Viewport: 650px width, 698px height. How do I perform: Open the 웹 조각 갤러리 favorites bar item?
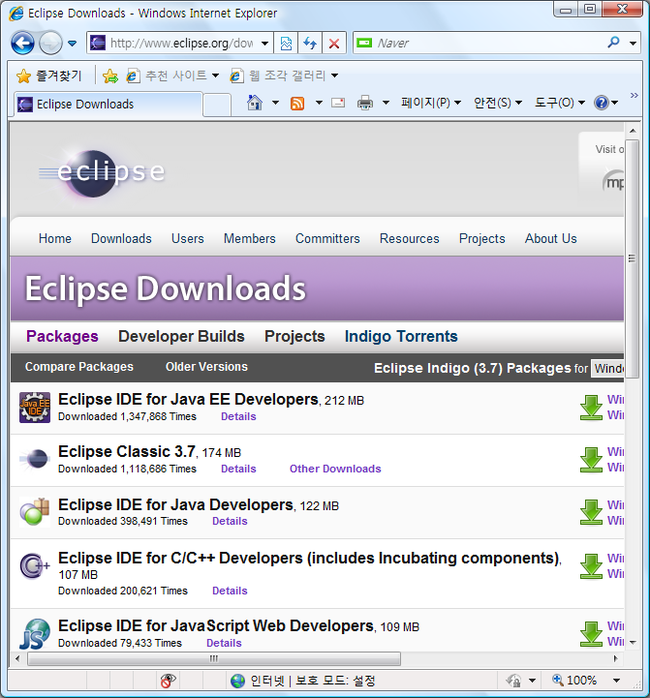[284, 76]
